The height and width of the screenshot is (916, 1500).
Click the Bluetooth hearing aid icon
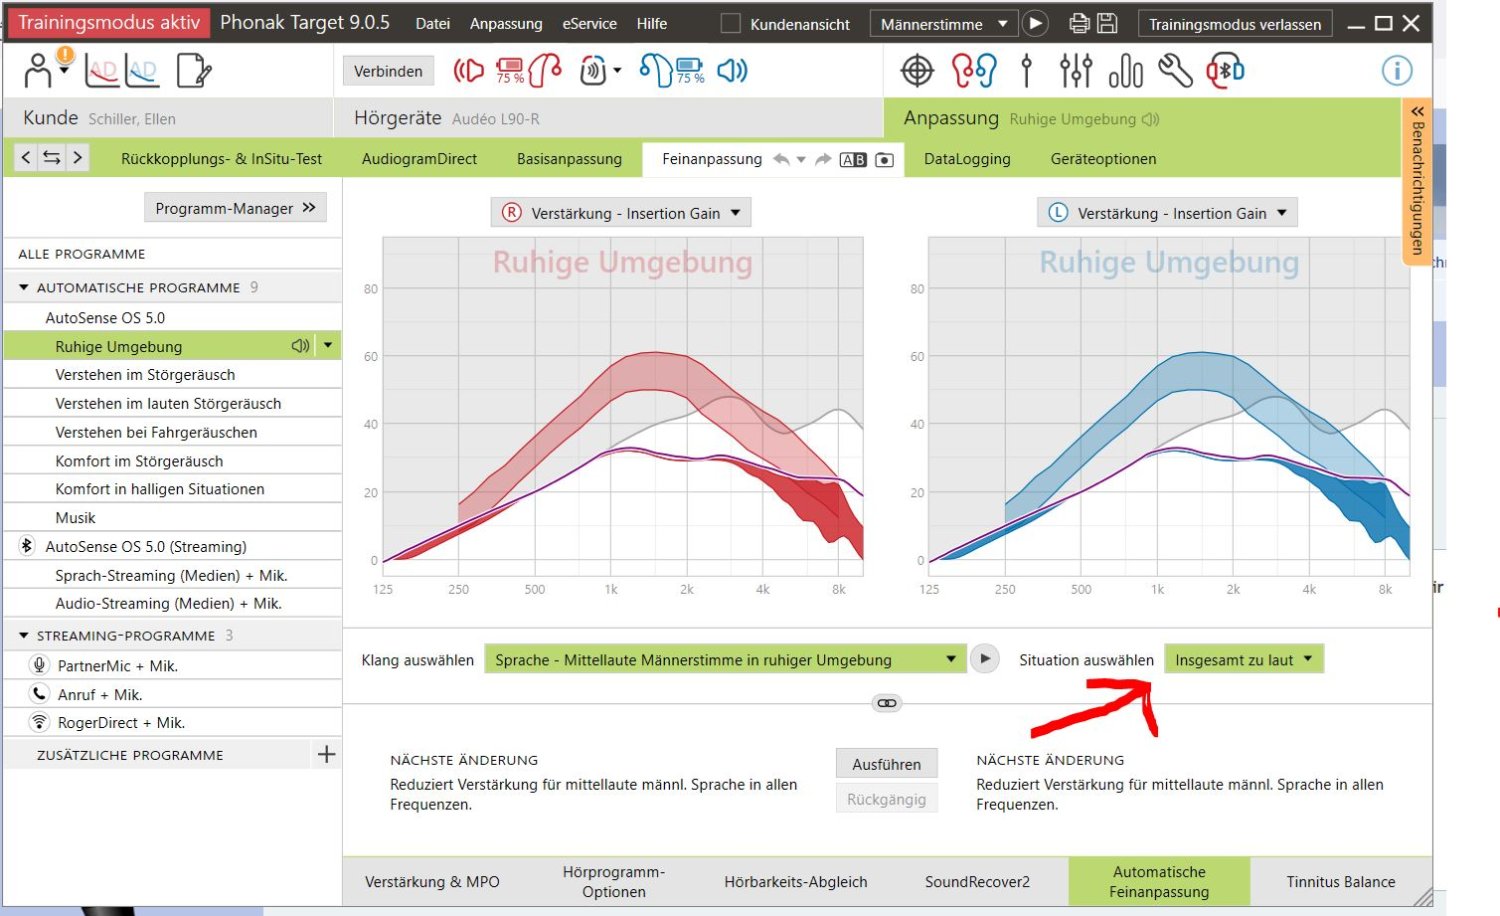[1225, 71]
